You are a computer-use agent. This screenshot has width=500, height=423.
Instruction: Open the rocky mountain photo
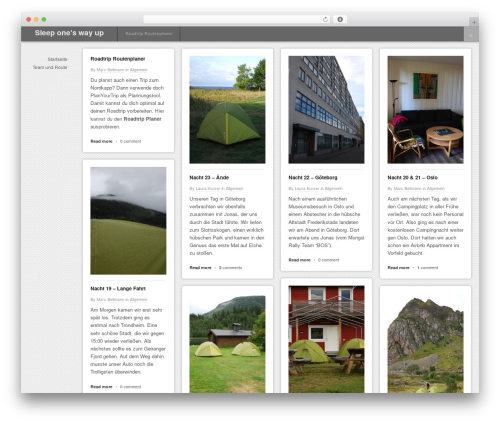click(x=425, y=339)
